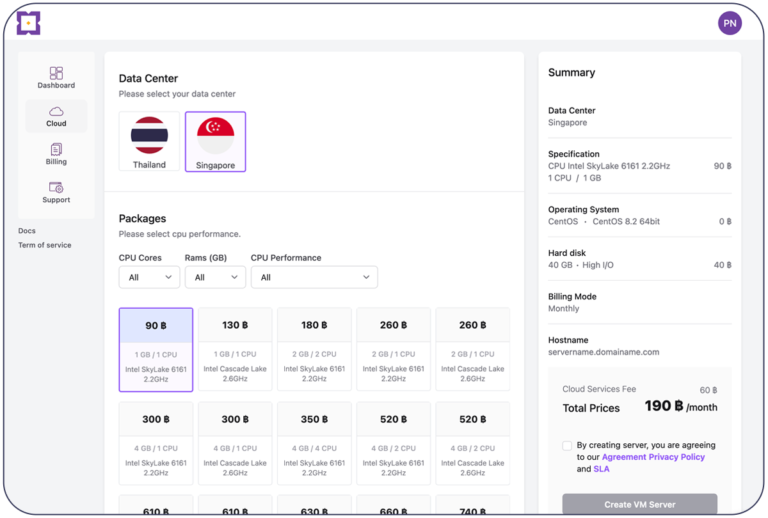Open the Docs sidebar link
Screen dimensions: 768x518
(x=27, y=231)
